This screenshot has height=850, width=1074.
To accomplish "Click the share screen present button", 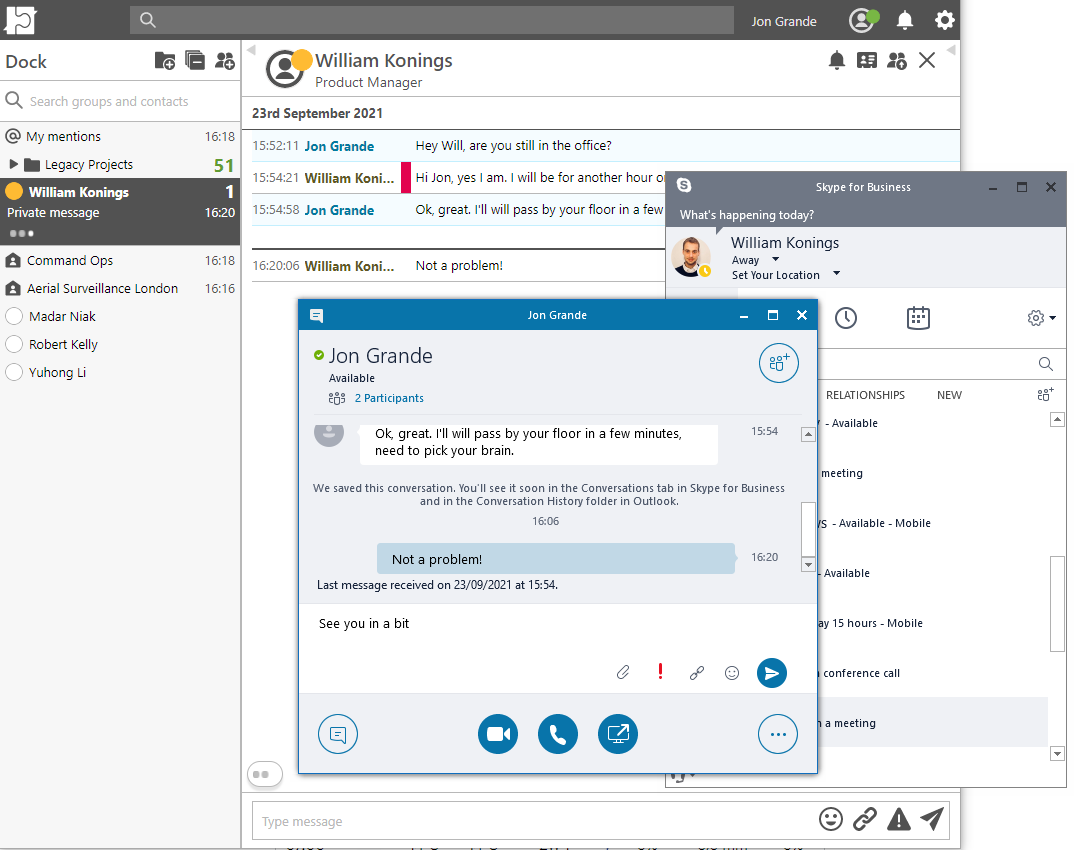I will tap(618, 735).
